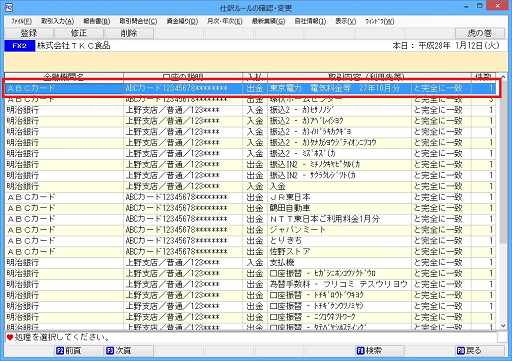This screenshot has height=361, width=512.
Task: Click ABCカード12345678 account cell in ジャパンミート row
Action: pyautogui.click(x=183, y=230)
